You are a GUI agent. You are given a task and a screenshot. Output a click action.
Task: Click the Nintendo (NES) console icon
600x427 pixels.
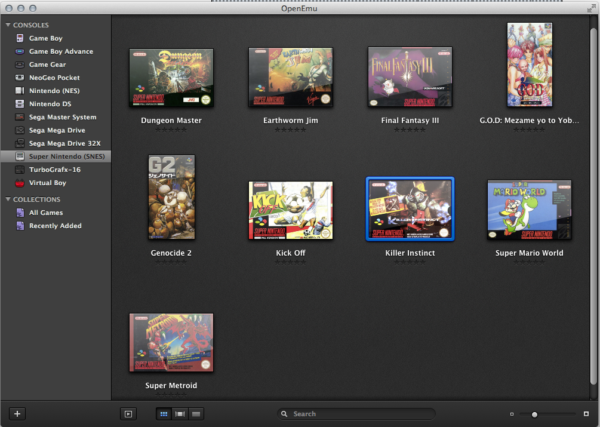(x=20, y=91)
